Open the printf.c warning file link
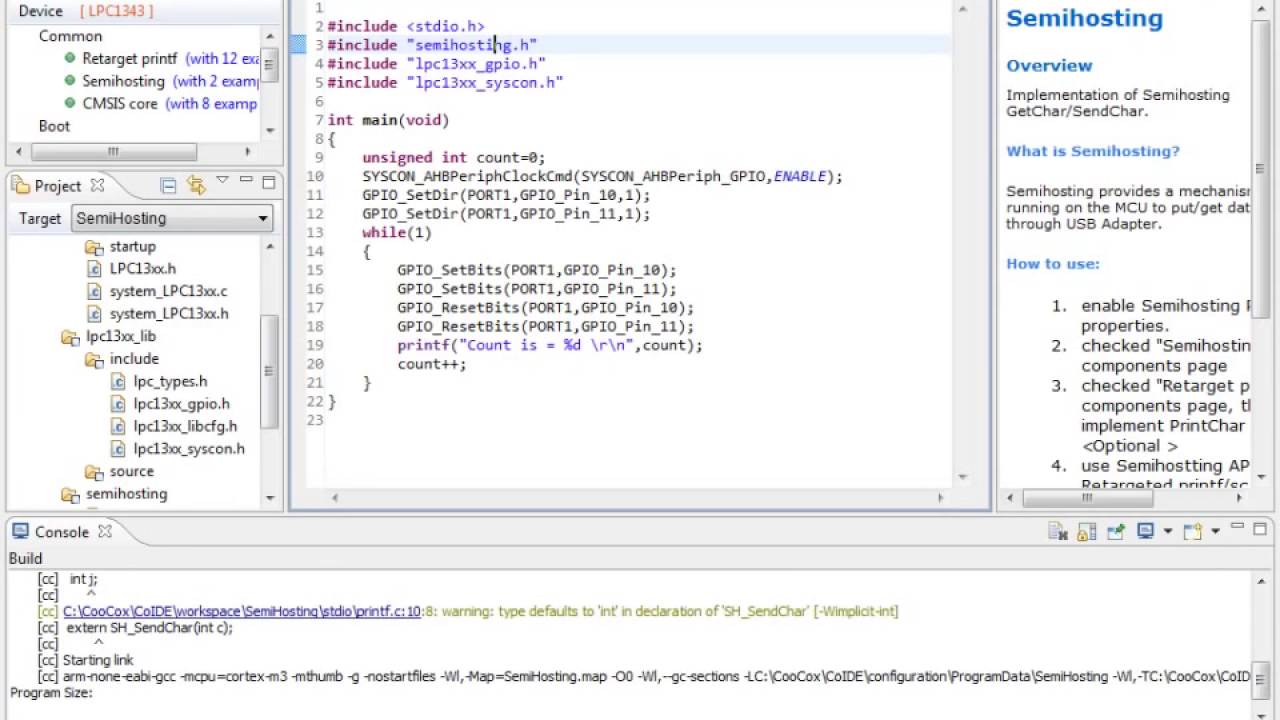The width and height of the screenshot is (1280, 720). (x=241, y=611)
